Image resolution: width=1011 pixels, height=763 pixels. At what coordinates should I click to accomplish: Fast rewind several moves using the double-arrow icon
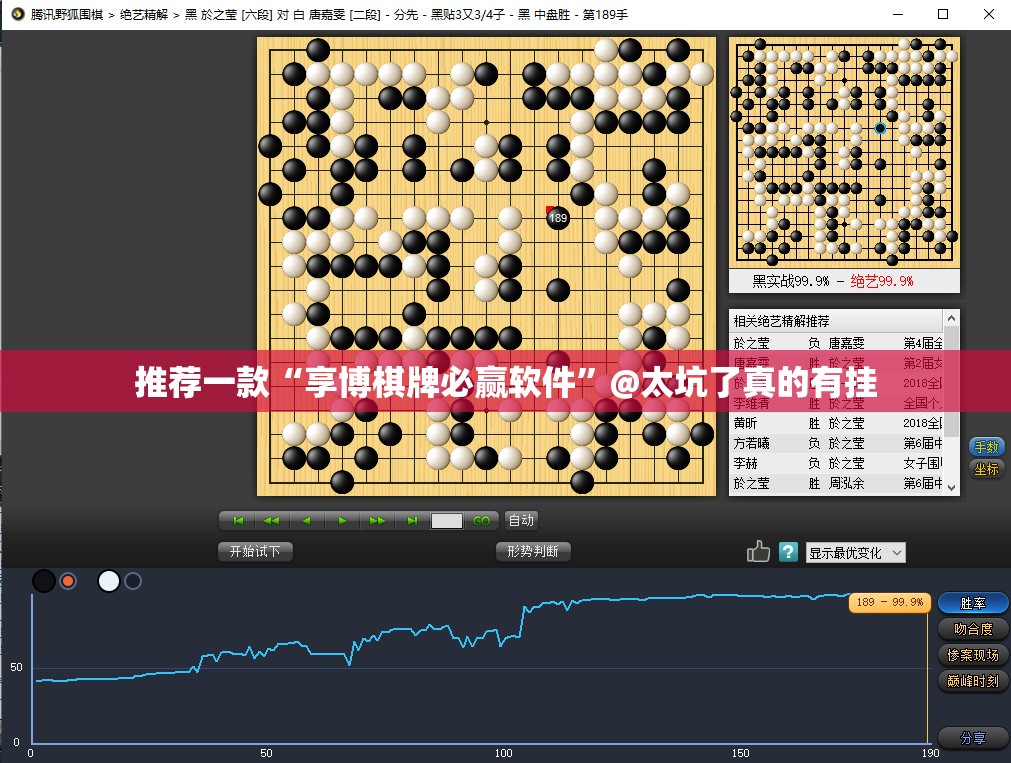pos(271,520)
